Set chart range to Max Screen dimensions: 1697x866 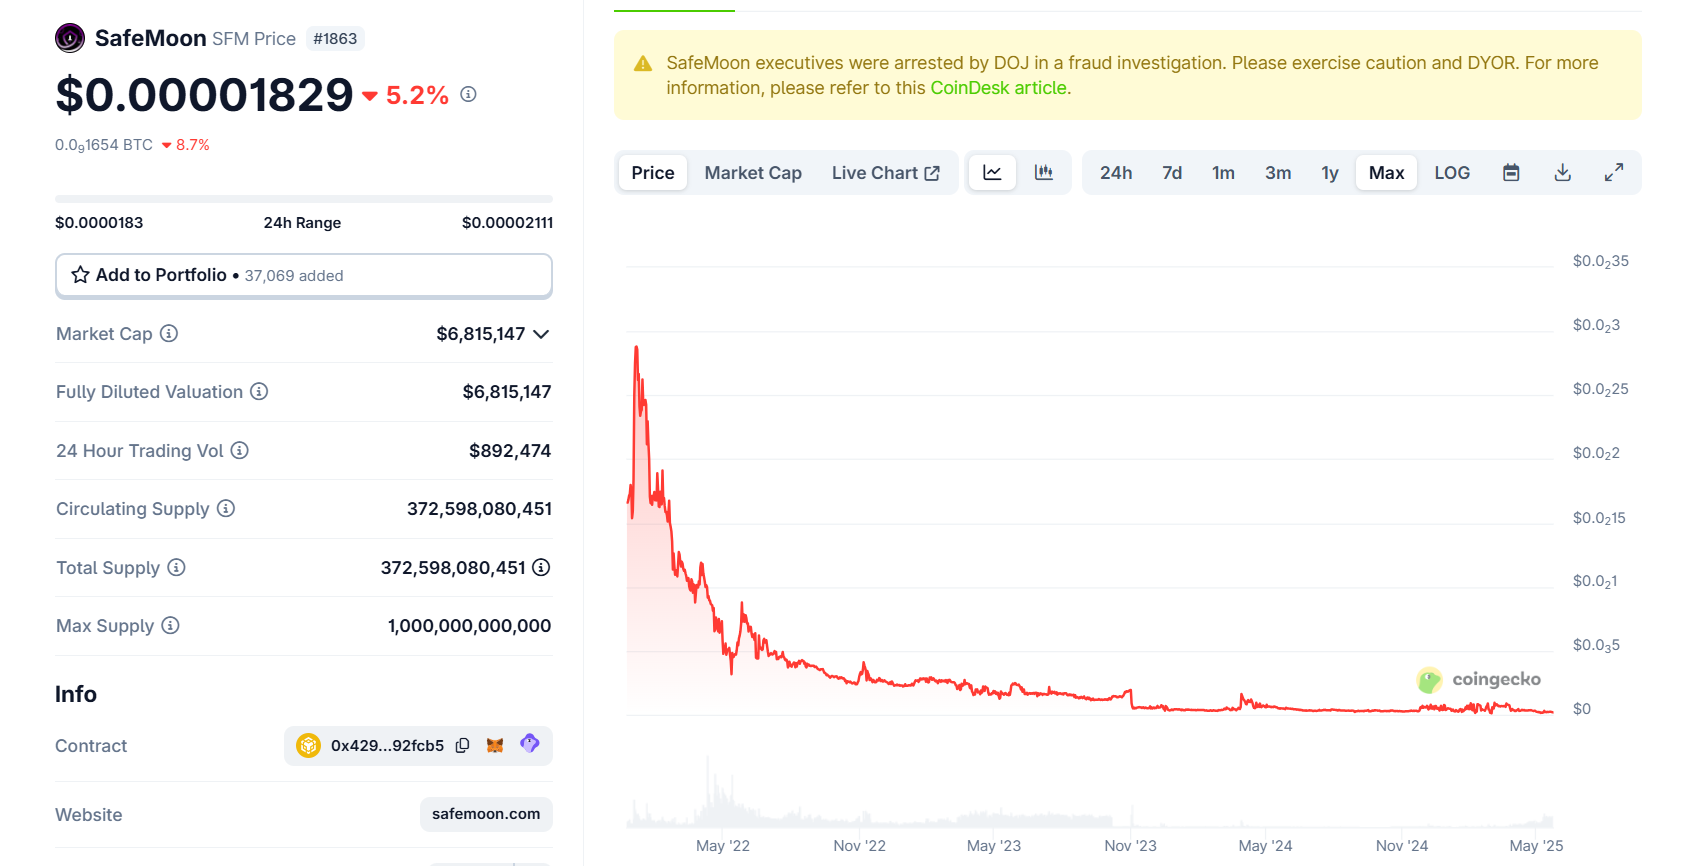click(x=1387, y=172)
